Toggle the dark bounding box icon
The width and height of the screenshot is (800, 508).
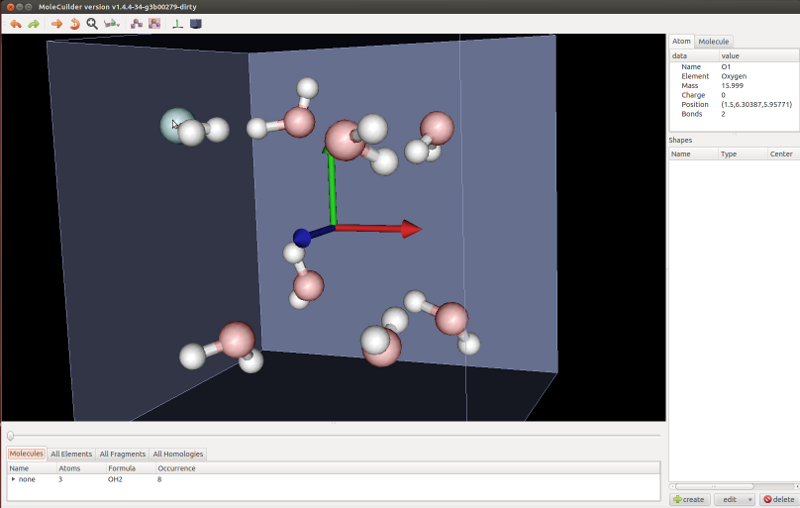196,23
